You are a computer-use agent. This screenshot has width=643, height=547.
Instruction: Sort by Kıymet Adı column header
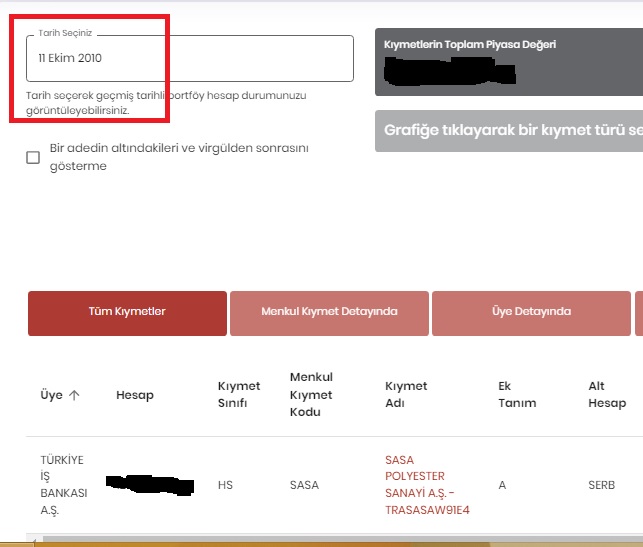click(406, 394)
